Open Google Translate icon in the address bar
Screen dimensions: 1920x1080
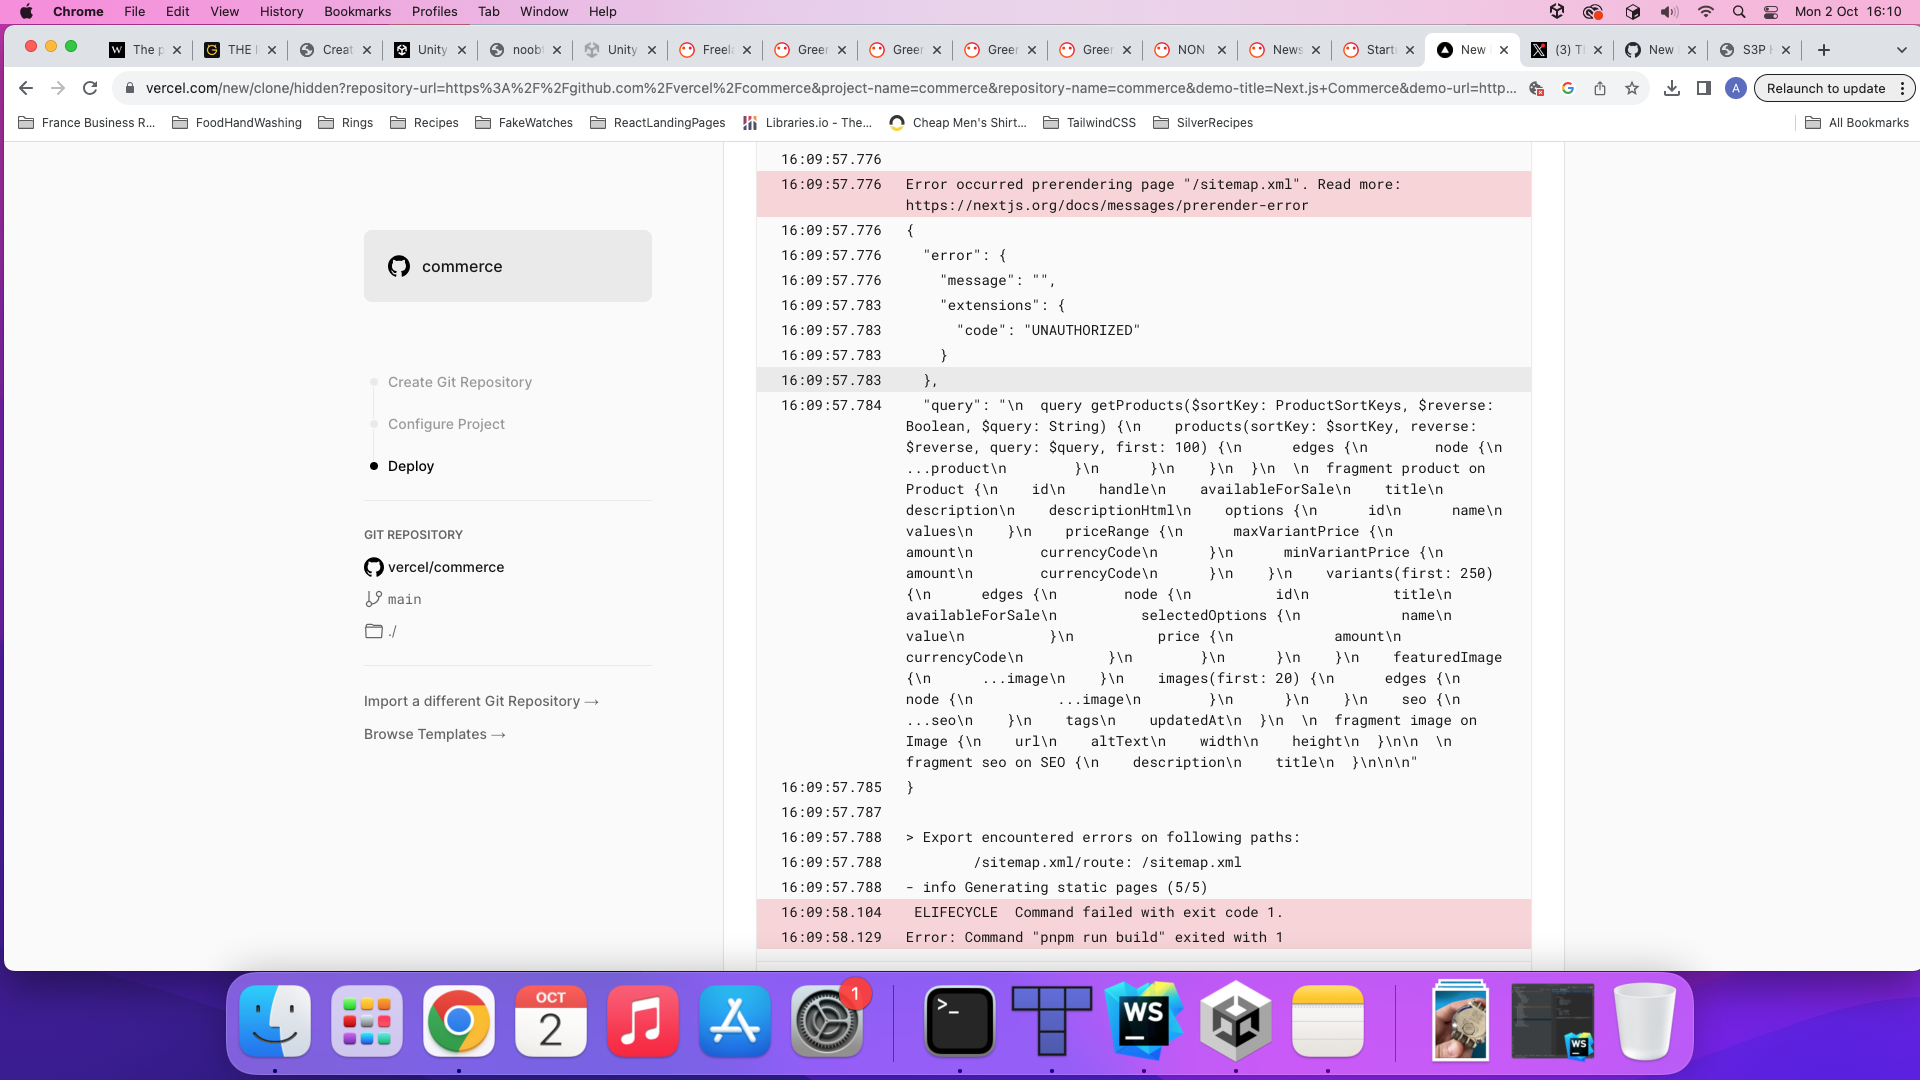click(1567, 88)
